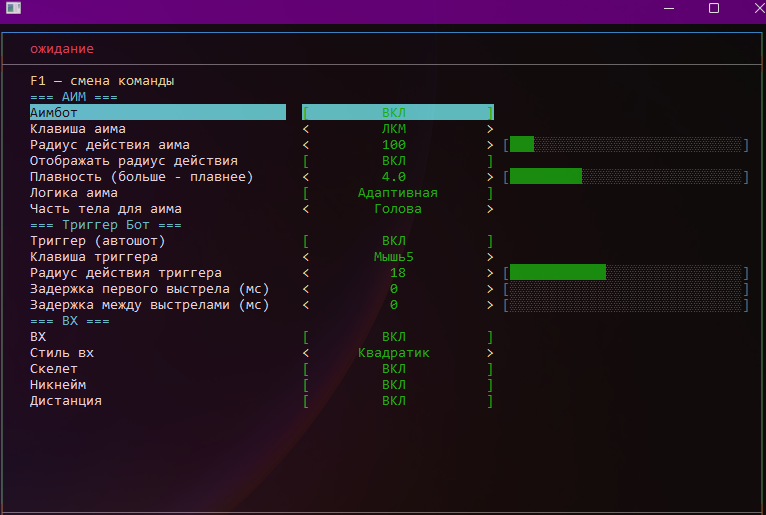766x515 pixels.
Task: Toggle Логика аима Адаптивная value
Action: [x=398, y=193]
